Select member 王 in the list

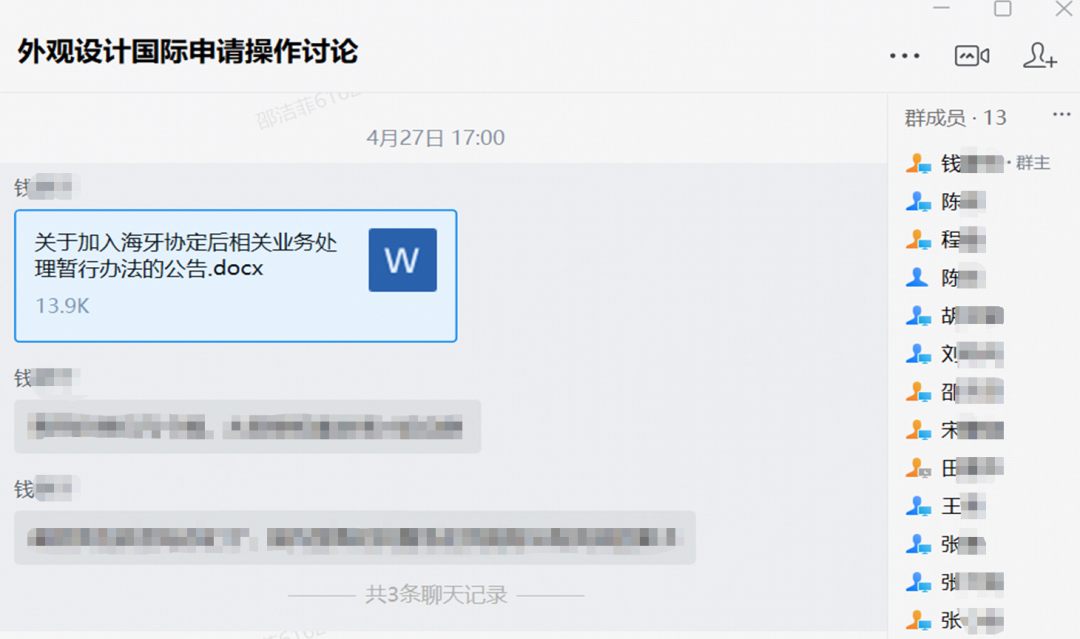point(945,507)
